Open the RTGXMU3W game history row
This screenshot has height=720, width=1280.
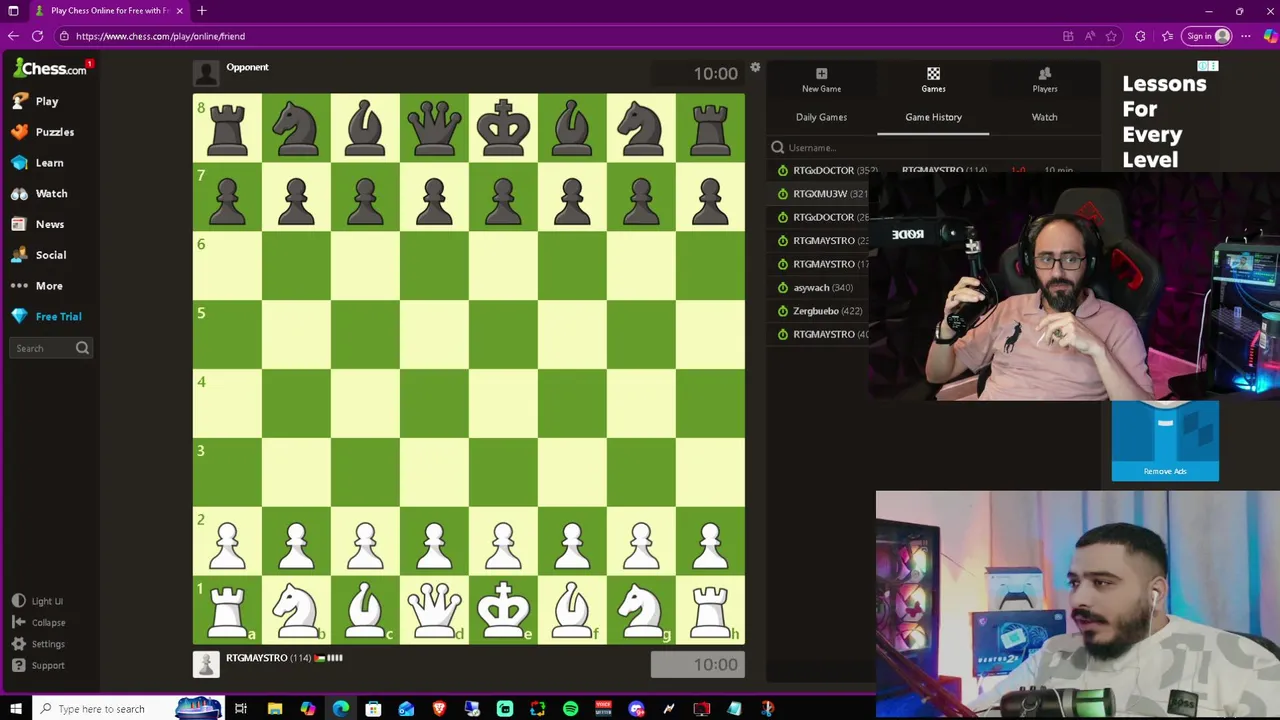pos(820,194)
